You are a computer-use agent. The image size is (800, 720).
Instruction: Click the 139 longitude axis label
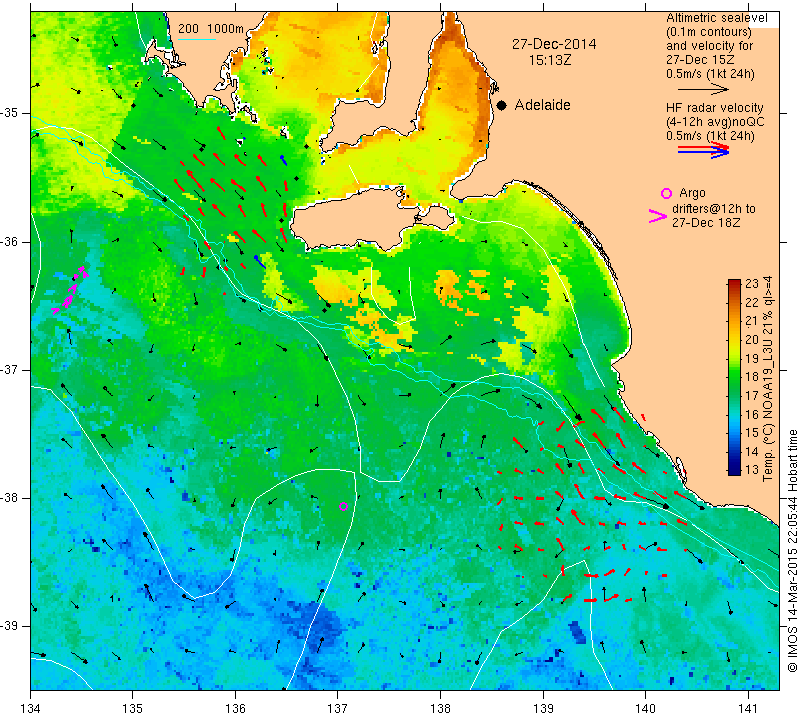[543, 709]
